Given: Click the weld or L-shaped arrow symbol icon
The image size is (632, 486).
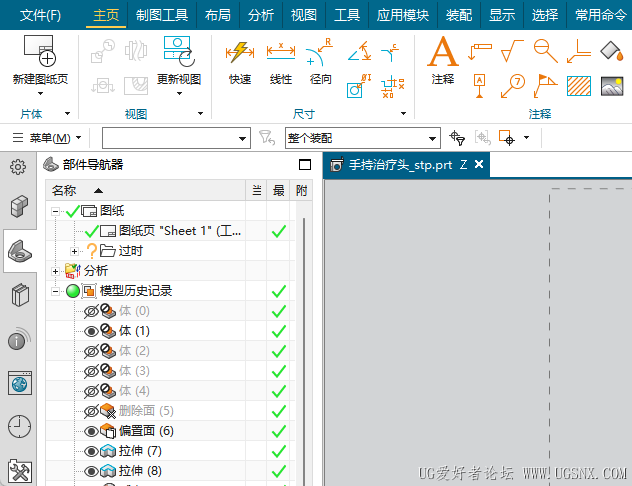Looking at the screenshot, I should 579,51.
